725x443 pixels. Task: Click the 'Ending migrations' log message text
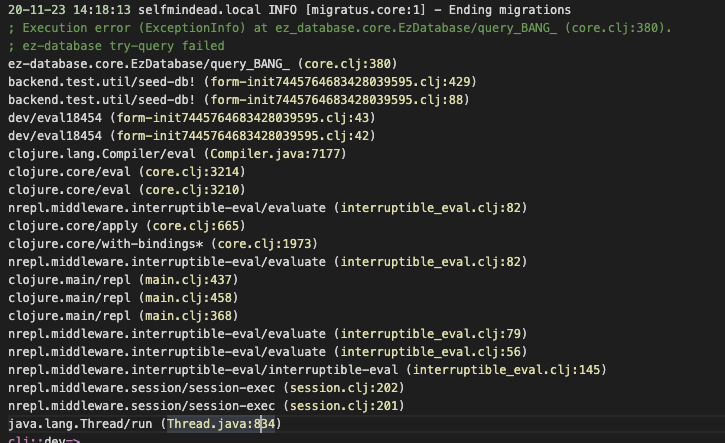pyautogui.click(x=510, y=10)
